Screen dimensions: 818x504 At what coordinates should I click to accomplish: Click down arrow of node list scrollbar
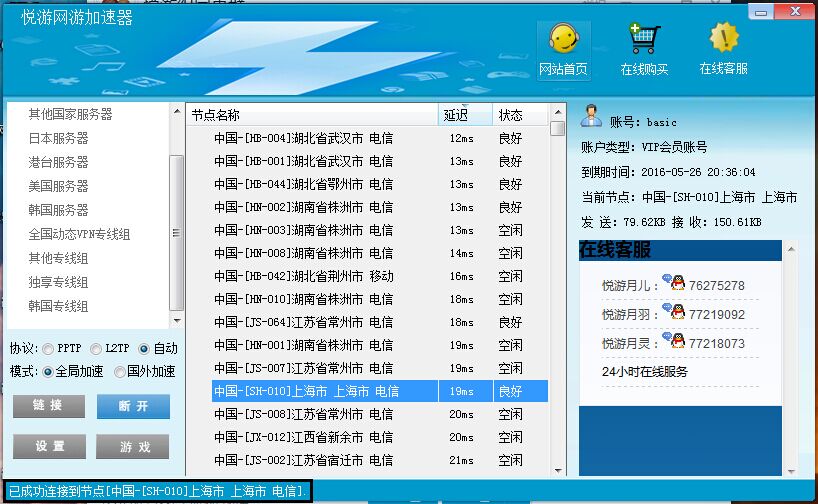coord(558,471)
